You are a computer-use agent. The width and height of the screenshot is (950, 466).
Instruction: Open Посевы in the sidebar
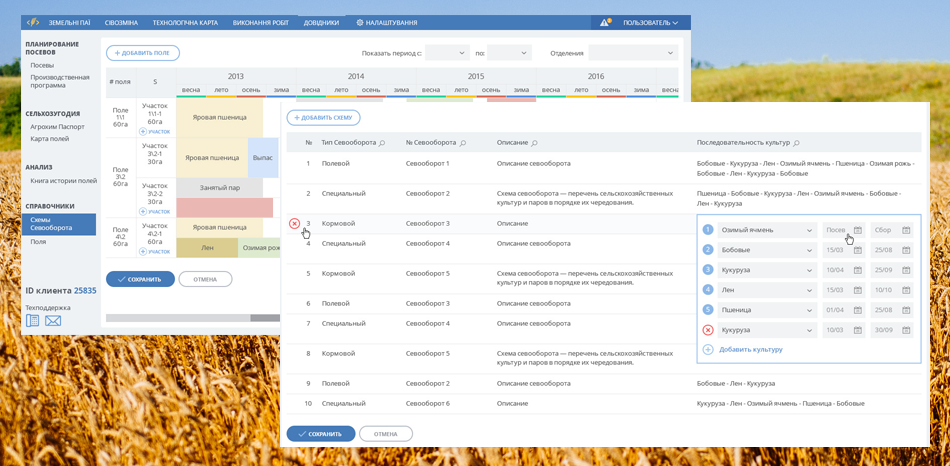point(42,65)
